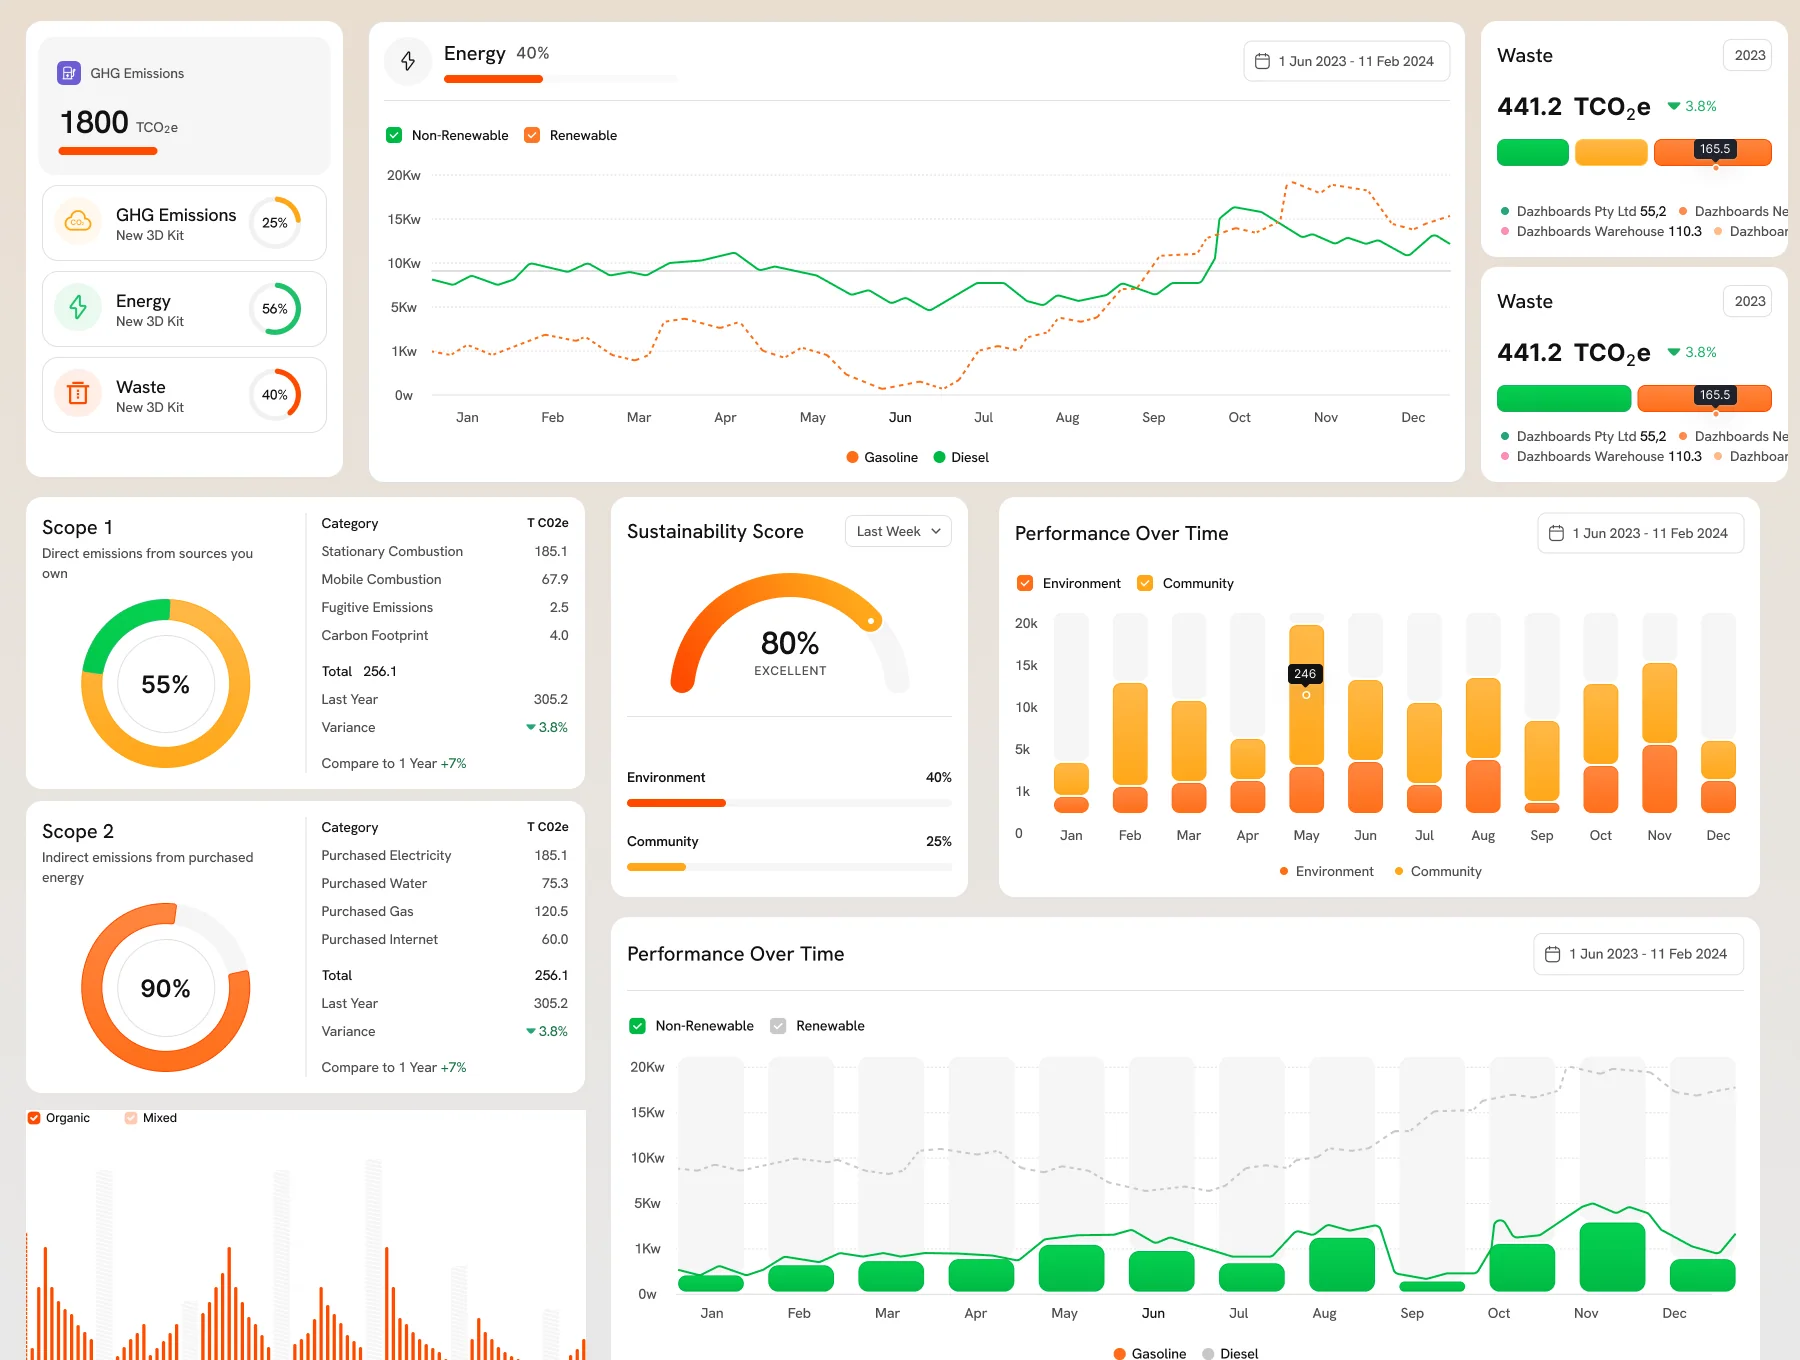The height and width of the screenshot is (1360, 1800).
Task: Open date range picker on Performance bar chart
Action: click(1640, 533)
